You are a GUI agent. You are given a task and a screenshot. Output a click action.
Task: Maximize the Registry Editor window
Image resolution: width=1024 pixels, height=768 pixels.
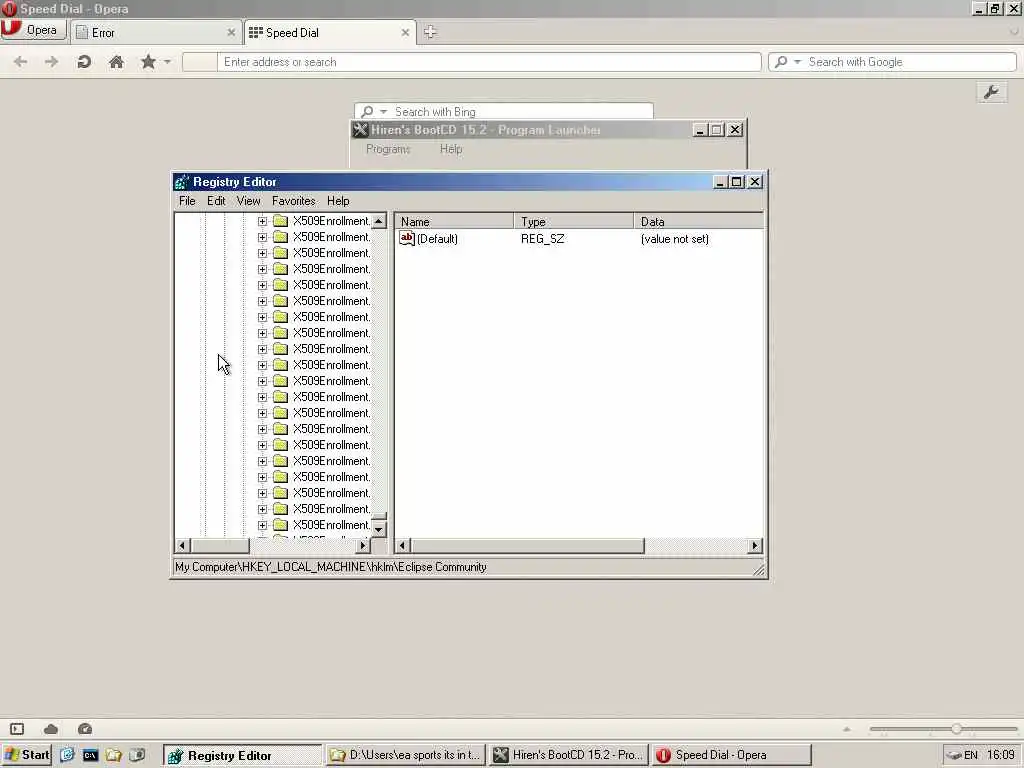pos(737,182)
